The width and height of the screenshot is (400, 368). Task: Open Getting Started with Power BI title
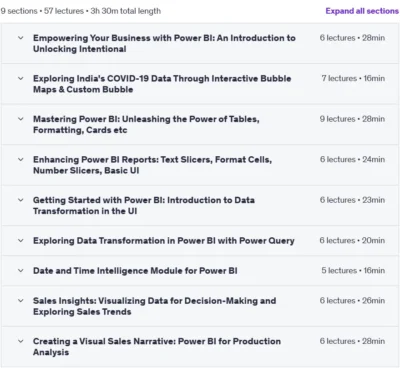click(x=144, y=206)
